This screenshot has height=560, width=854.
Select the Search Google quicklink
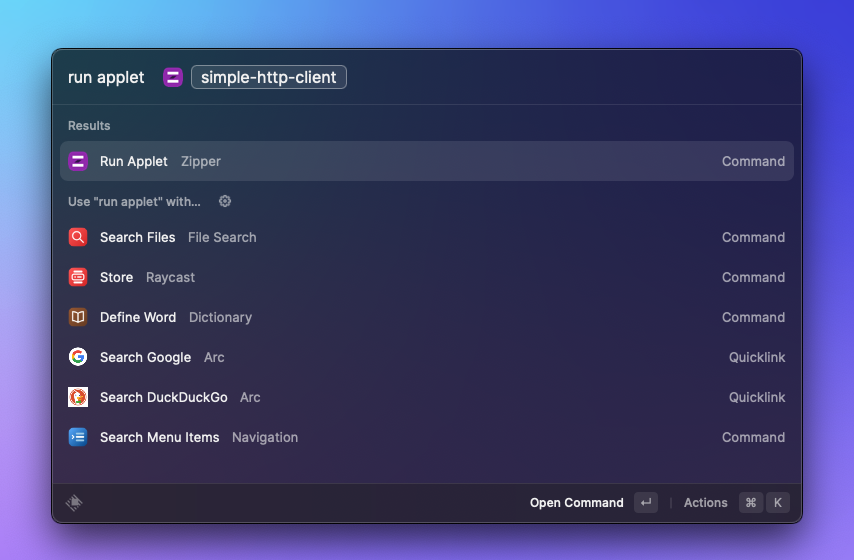coord(427,357)
